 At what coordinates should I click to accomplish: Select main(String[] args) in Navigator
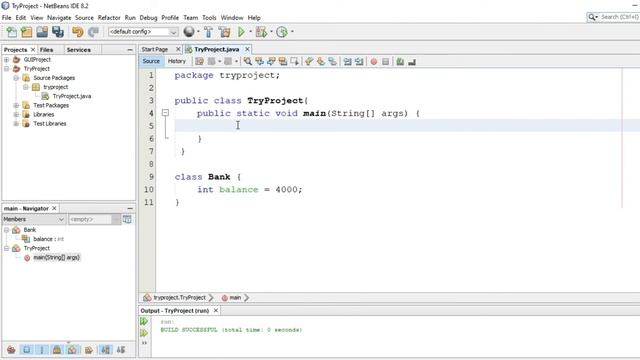(x=56, y=258)
